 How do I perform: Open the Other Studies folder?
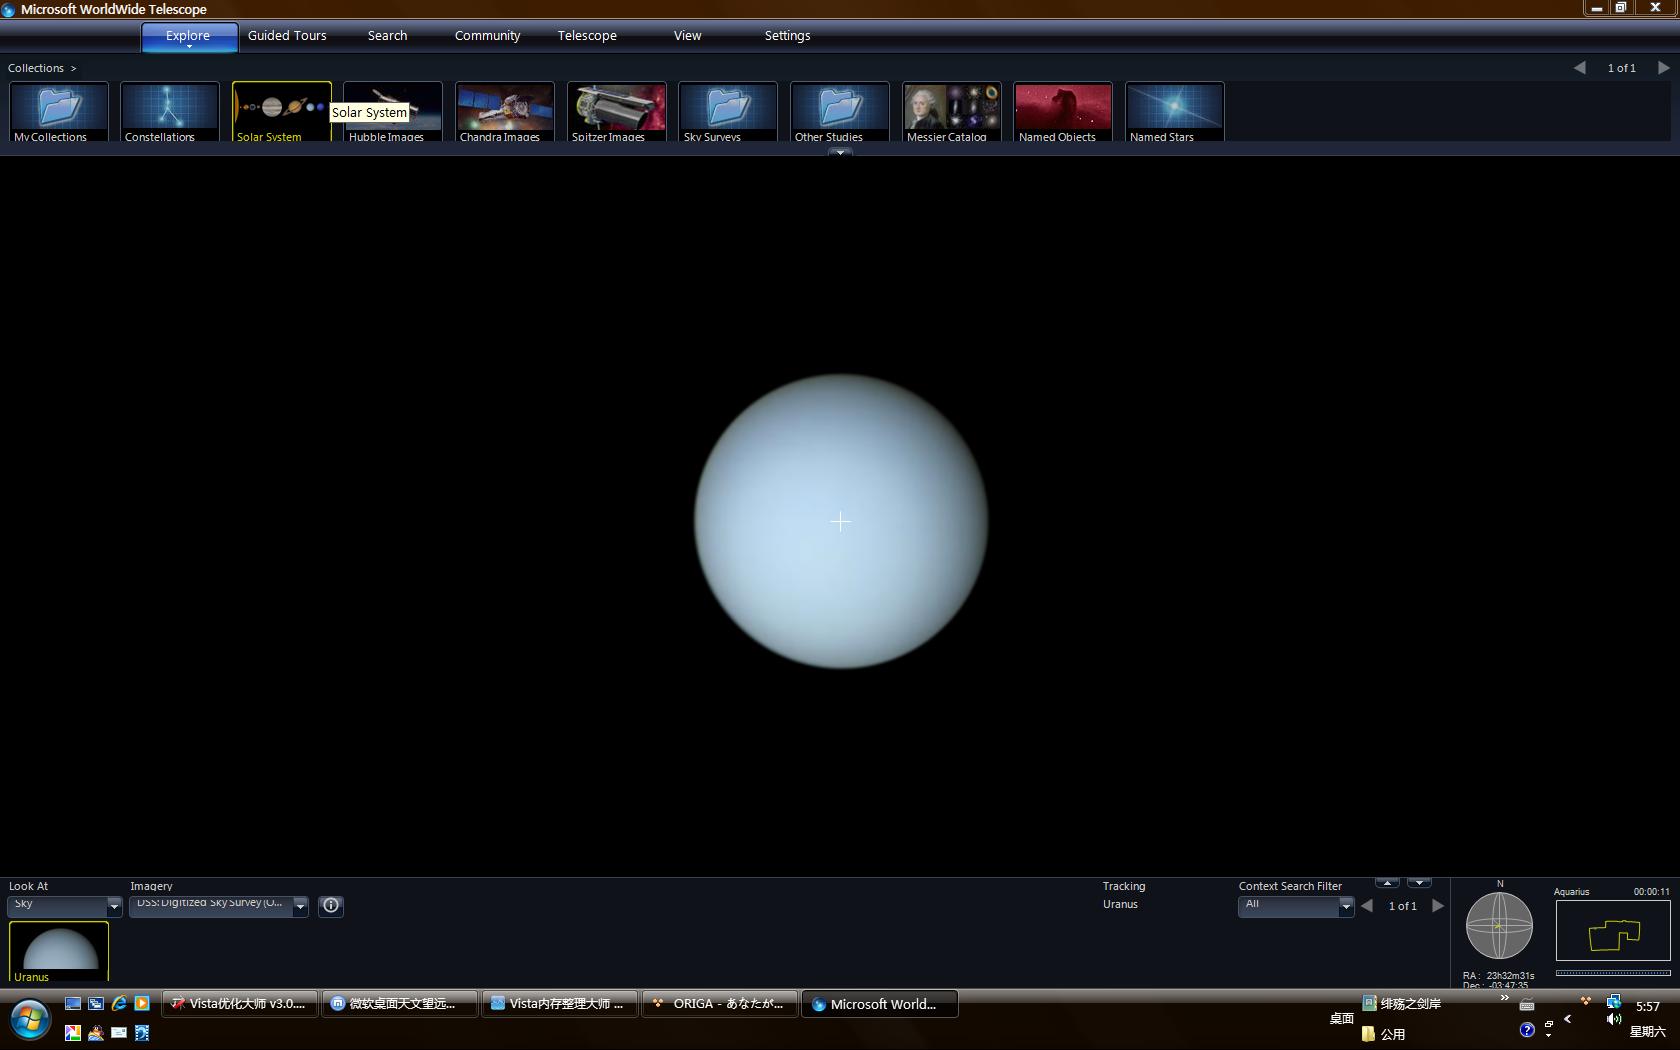click(840, 112)
